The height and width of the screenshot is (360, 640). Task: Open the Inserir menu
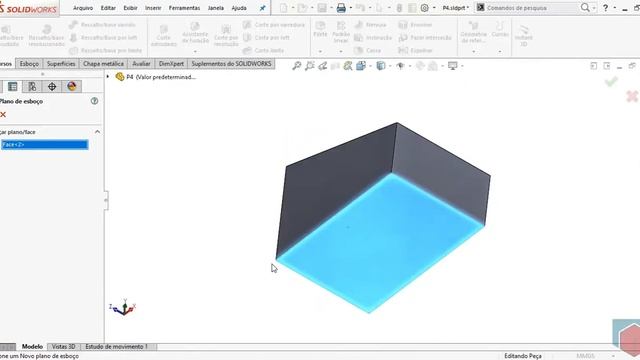[153, 8]
